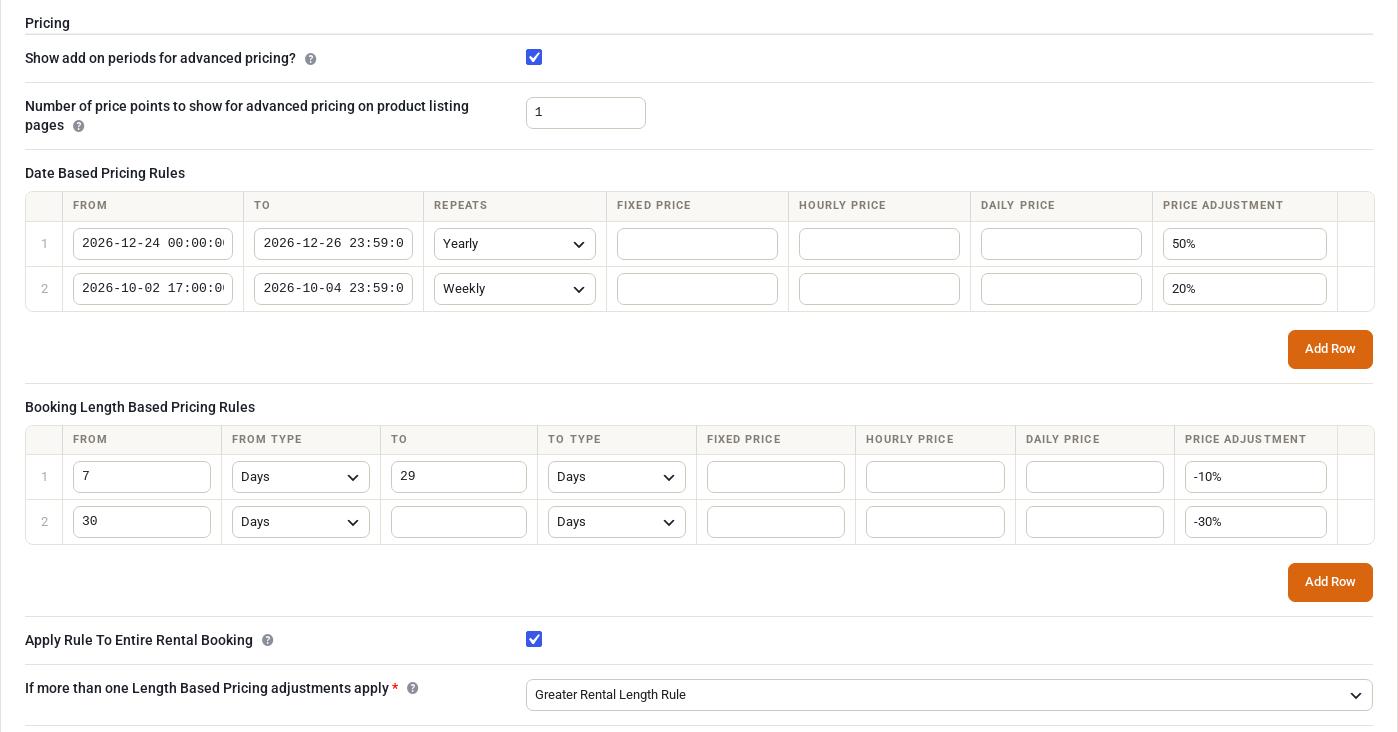Click the Booking Length Based Pricing Rules heading

(140, 407)
